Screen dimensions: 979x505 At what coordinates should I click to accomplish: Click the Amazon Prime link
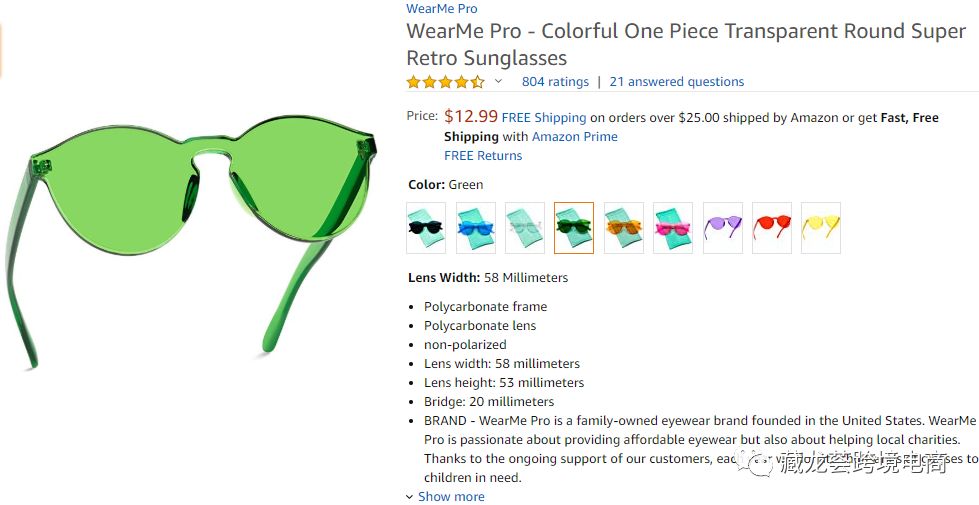[x=574, y=137]
